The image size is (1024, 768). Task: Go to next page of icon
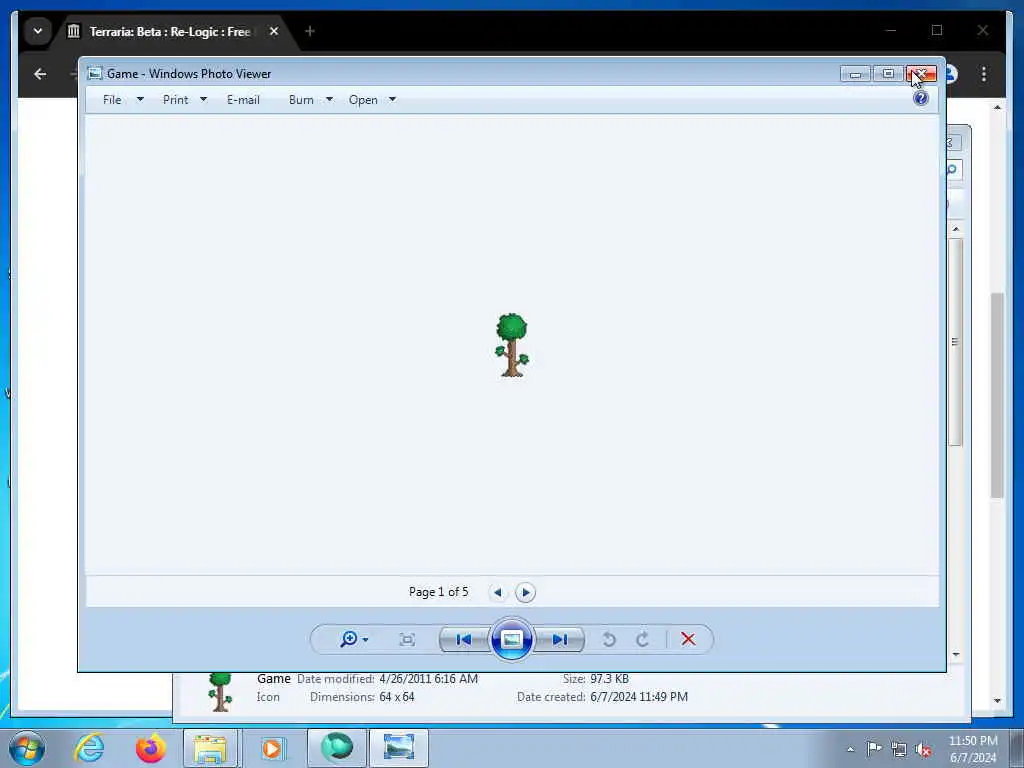[525, 592]
